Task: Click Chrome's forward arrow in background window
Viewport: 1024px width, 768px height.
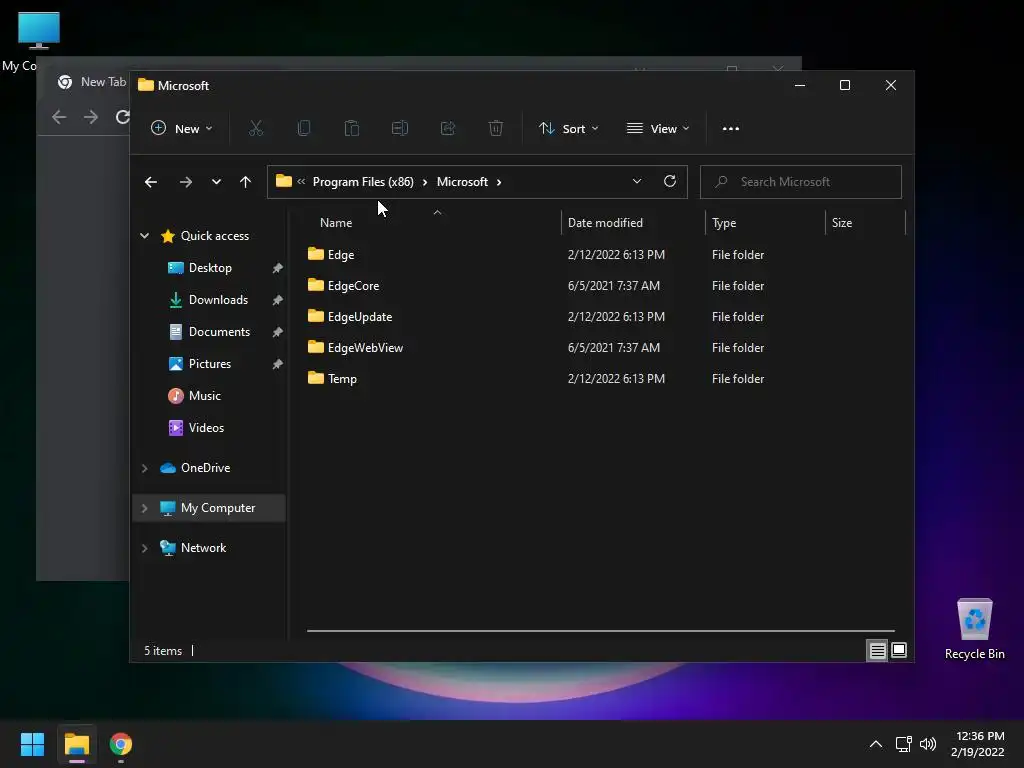Action: [91, 117]
